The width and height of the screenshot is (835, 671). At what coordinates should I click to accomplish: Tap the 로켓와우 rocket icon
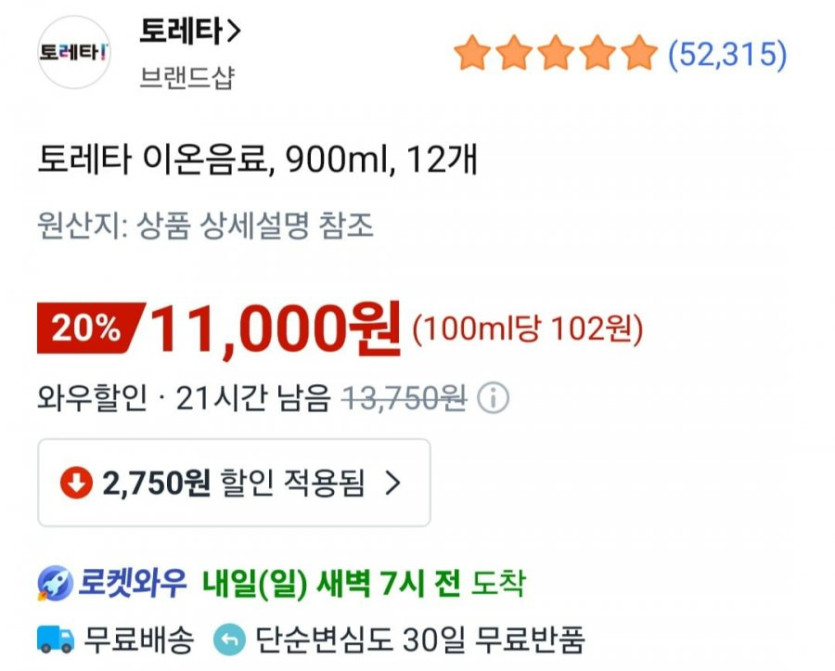coord(54,582)
